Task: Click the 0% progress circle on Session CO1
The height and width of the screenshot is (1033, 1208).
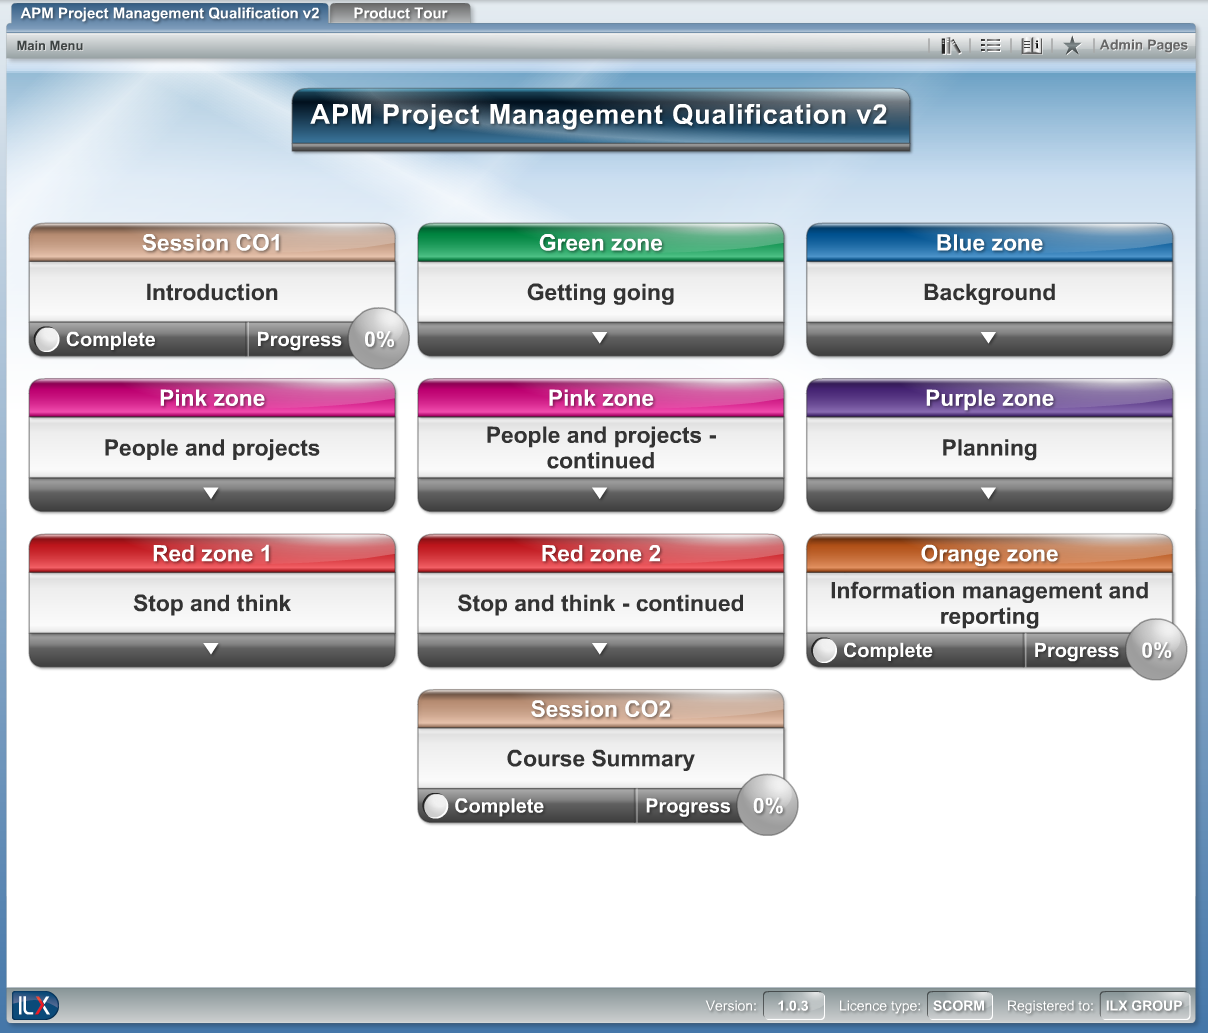Action: point(378,339)
